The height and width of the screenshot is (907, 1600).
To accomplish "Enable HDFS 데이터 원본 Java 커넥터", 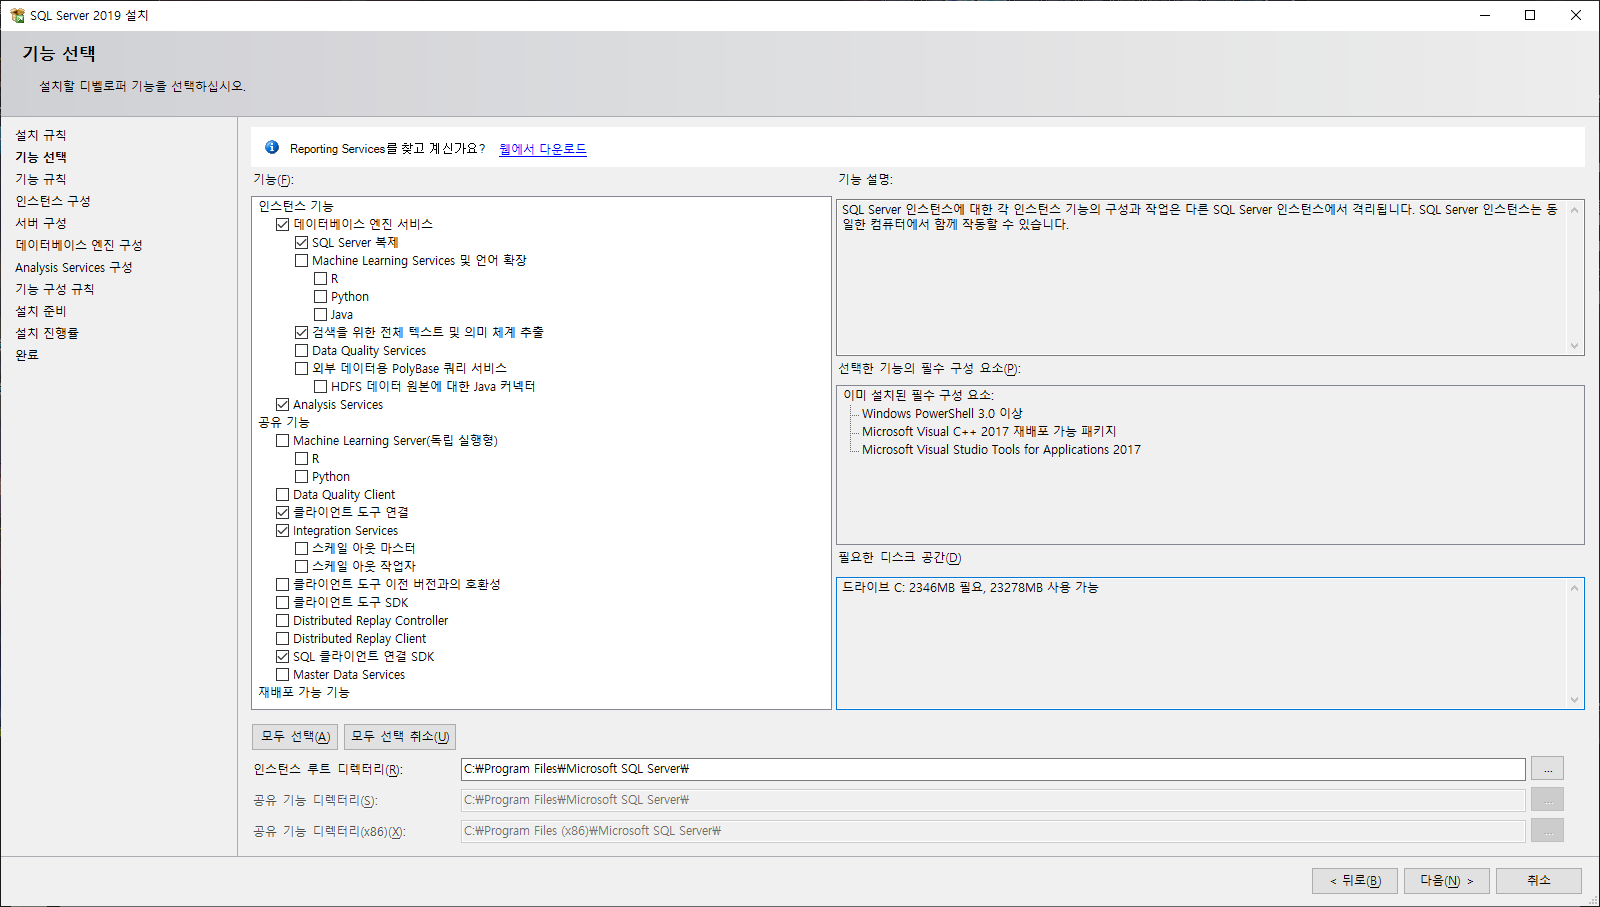I will [x=320, y=386].
